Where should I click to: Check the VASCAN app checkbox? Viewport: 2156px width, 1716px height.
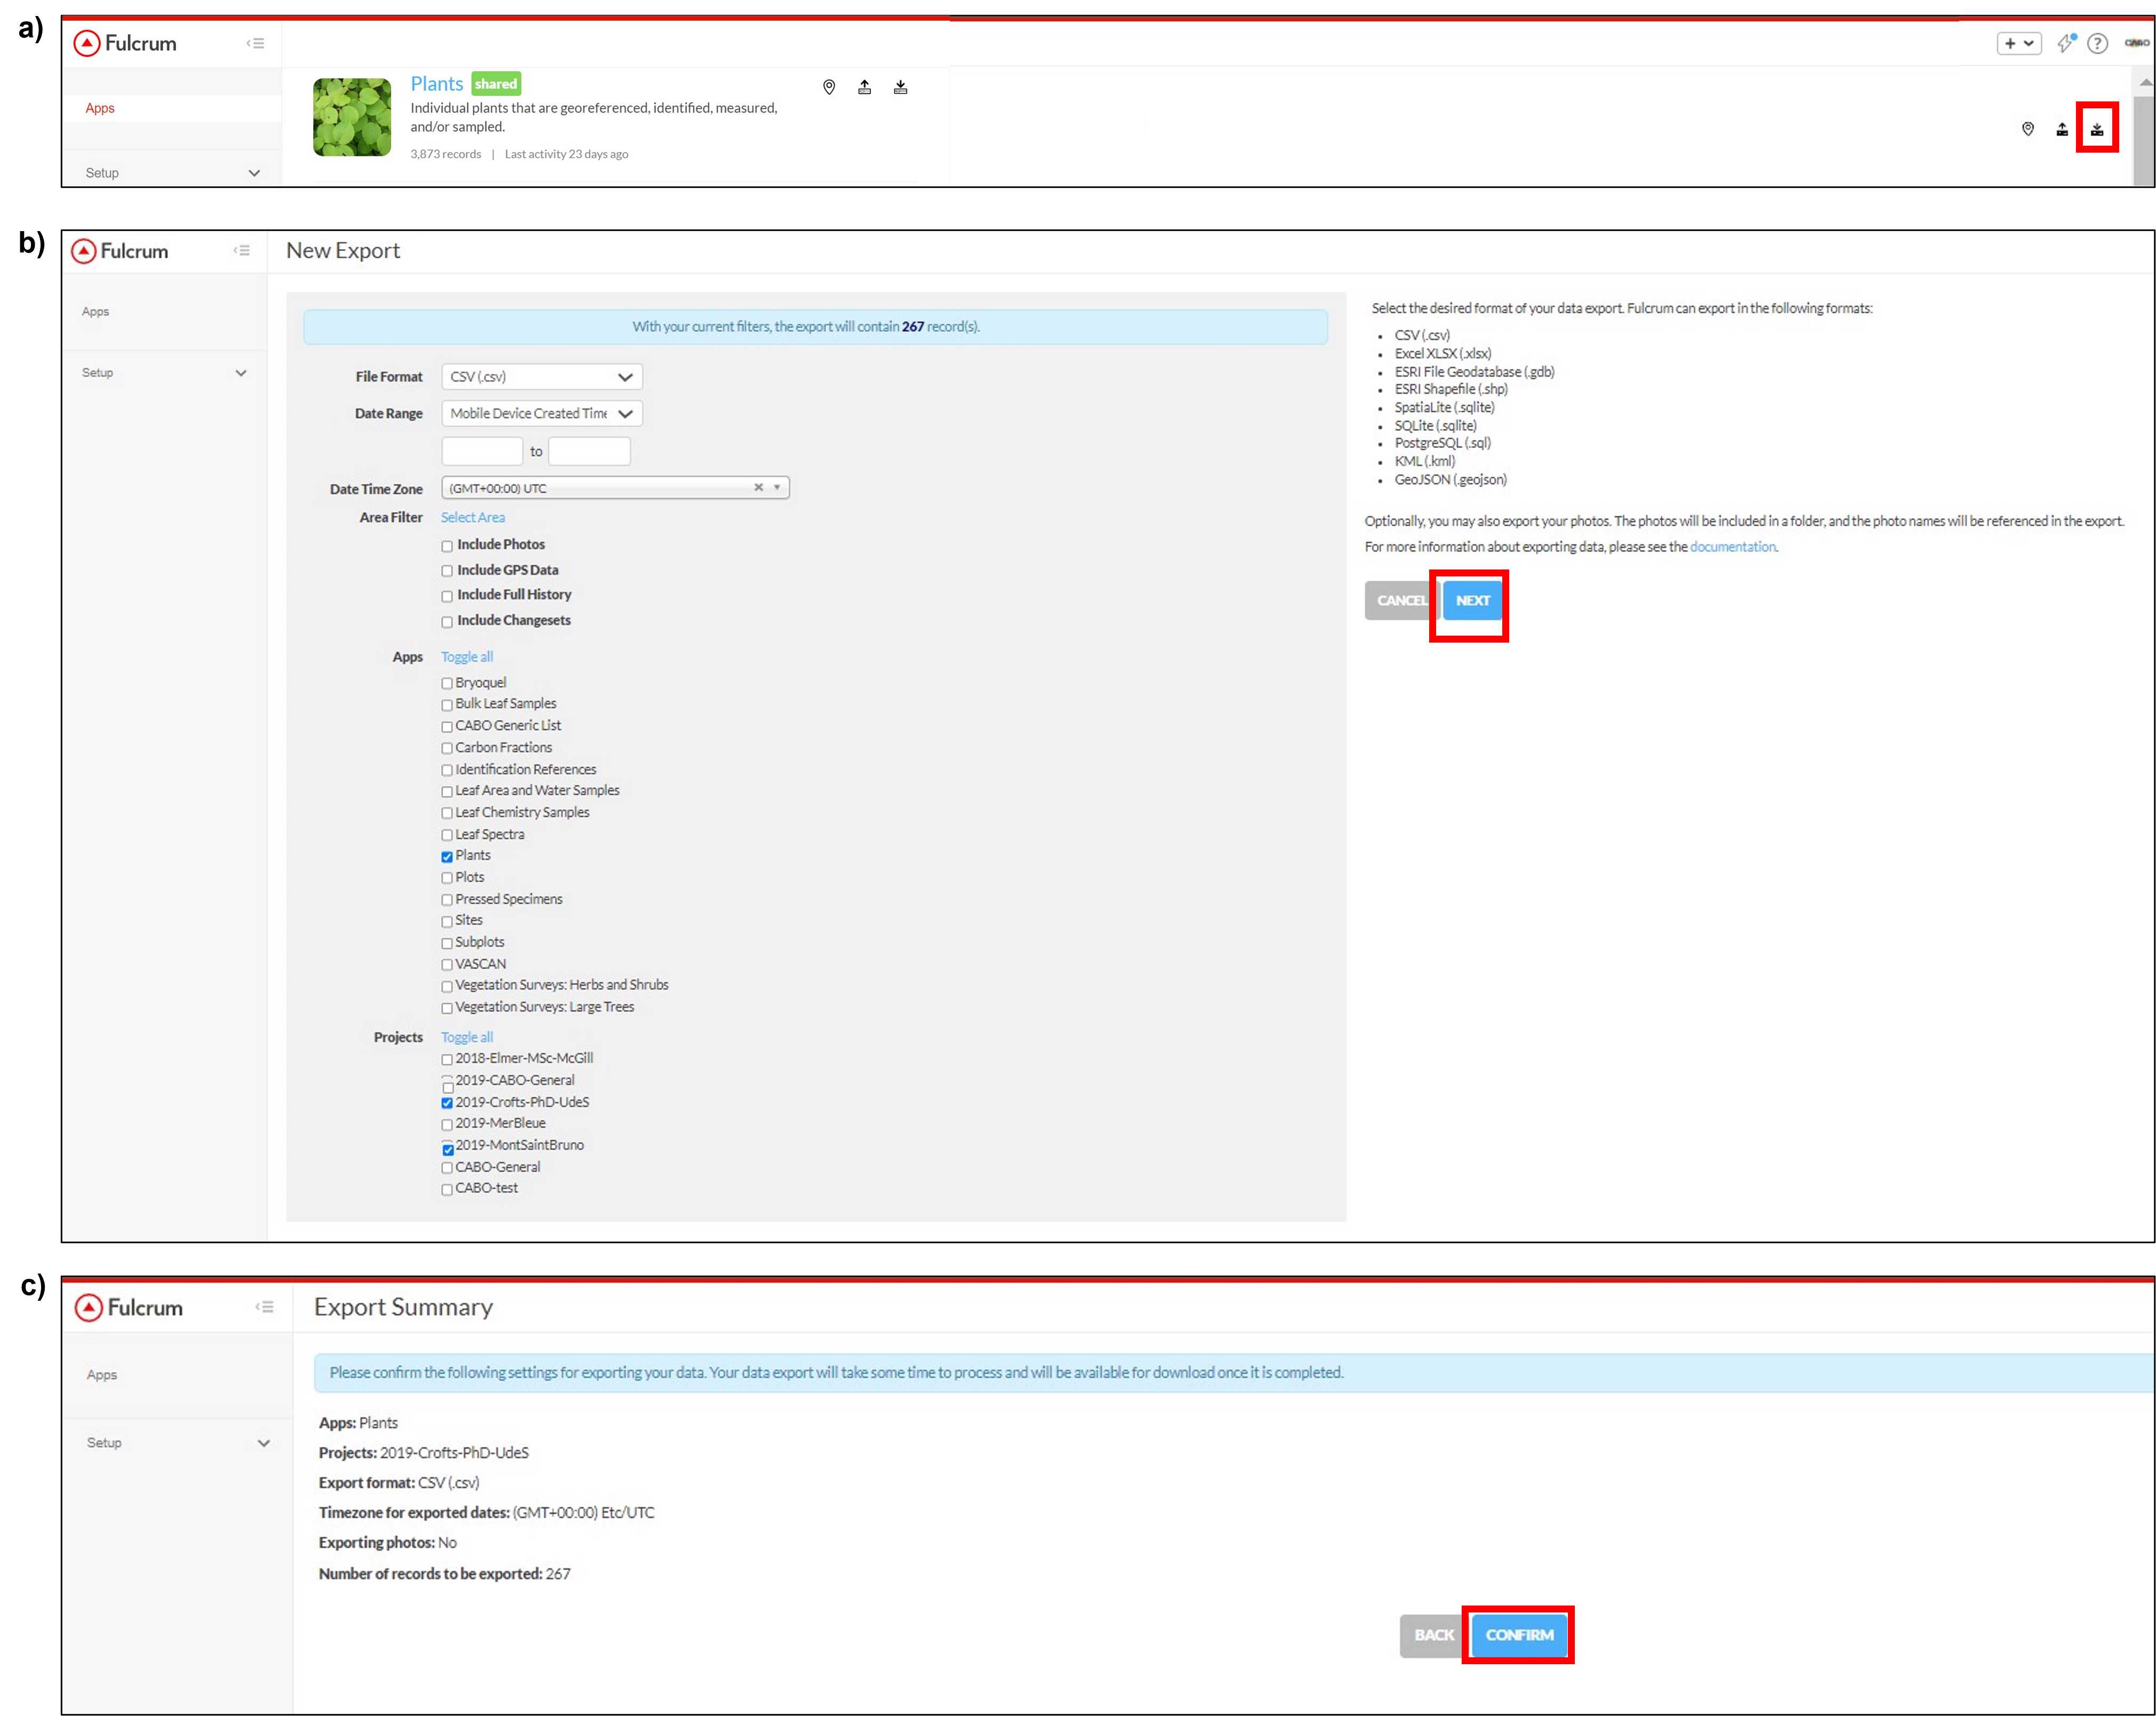(x=447, y=965)
